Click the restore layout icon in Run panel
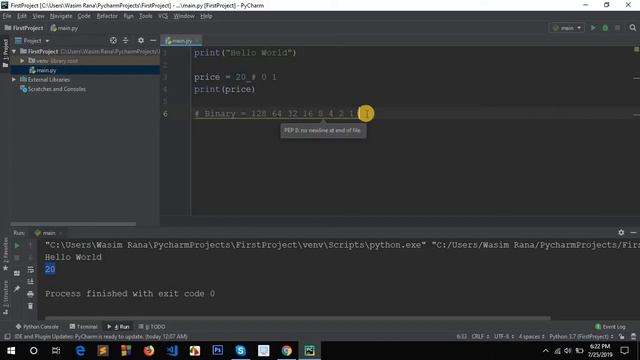The width and height of the screenshot is (640, 360). click(x=17, y=273)
